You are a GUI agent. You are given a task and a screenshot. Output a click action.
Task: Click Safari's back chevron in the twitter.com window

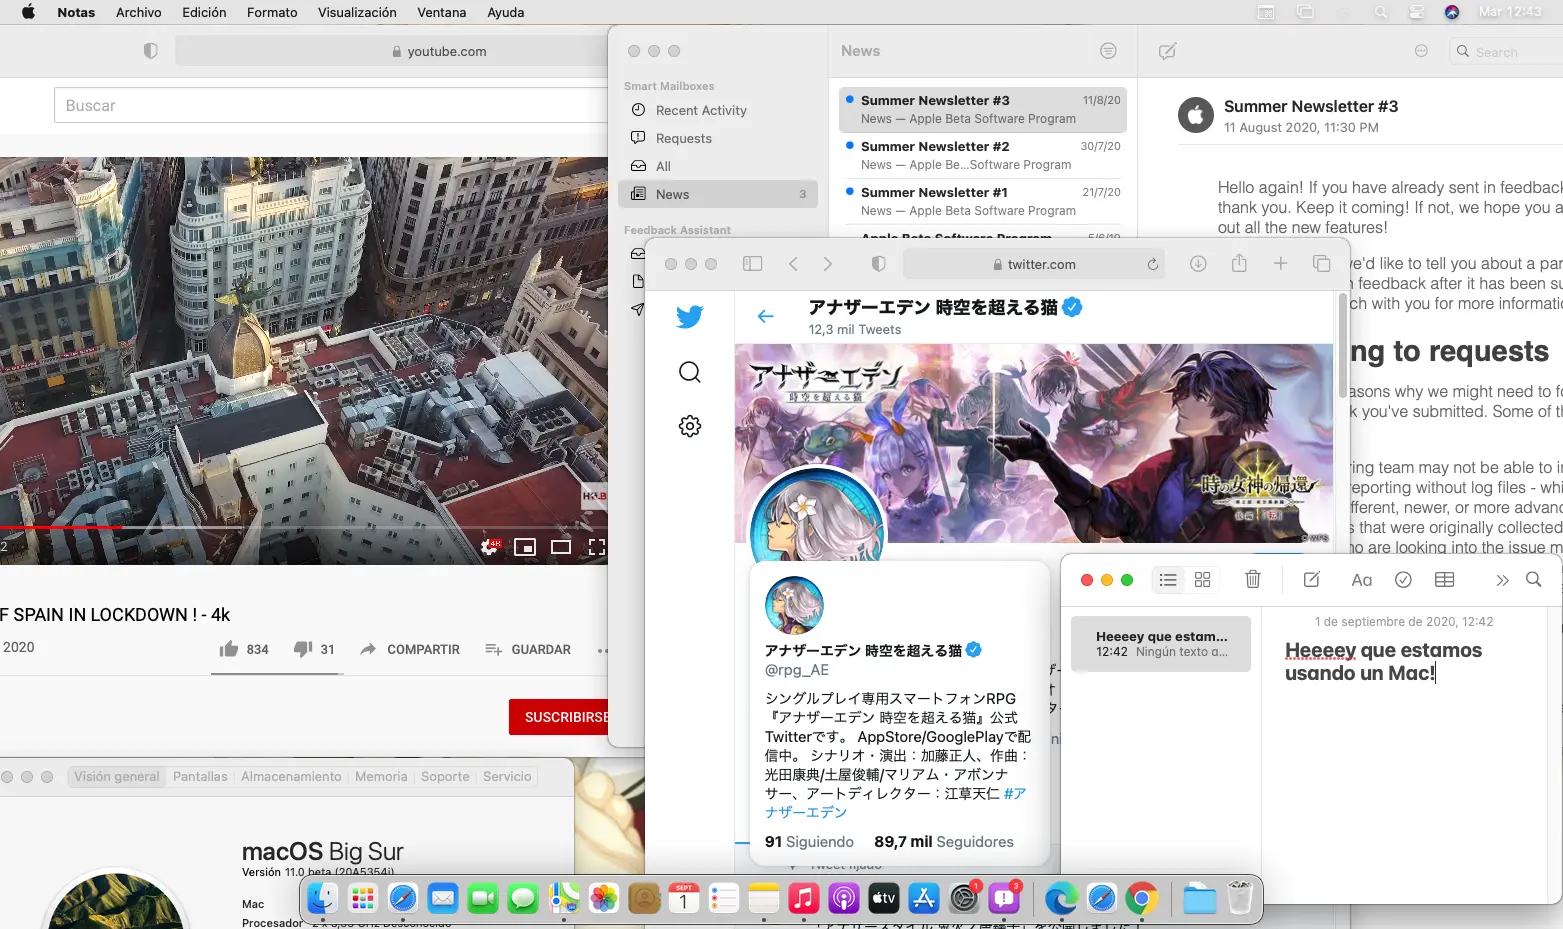(x=793, y=264)
